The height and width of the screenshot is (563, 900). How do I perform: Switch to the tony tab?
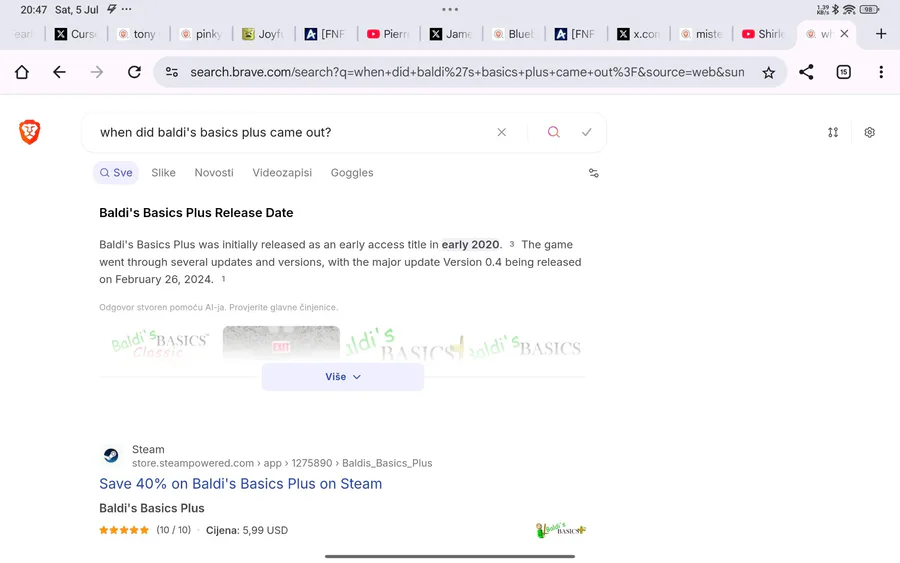click(138, 34)
